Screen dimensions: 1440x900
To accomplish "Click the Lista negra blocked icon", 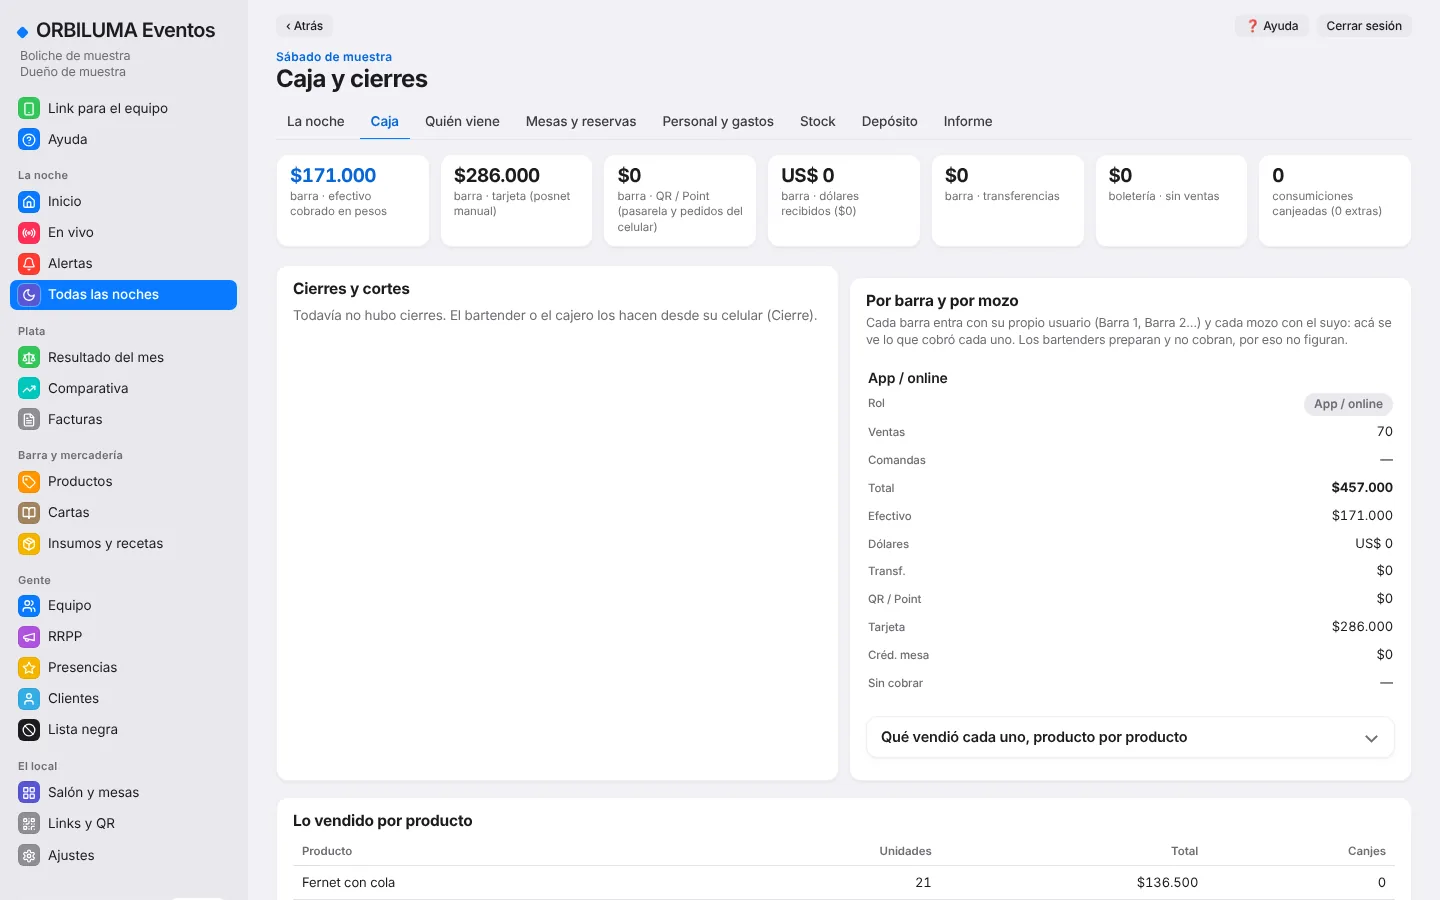I will click(29, 730).
